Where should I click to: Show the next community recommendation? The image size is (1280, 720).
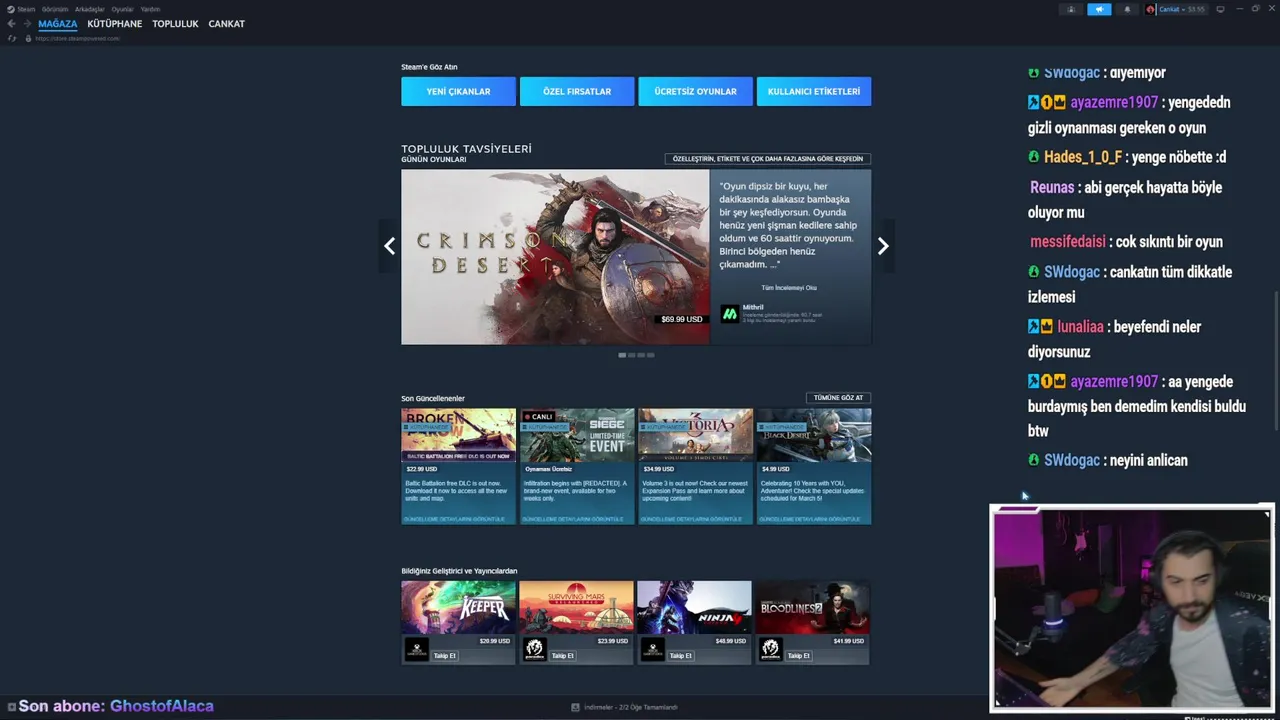click(883, 246)
